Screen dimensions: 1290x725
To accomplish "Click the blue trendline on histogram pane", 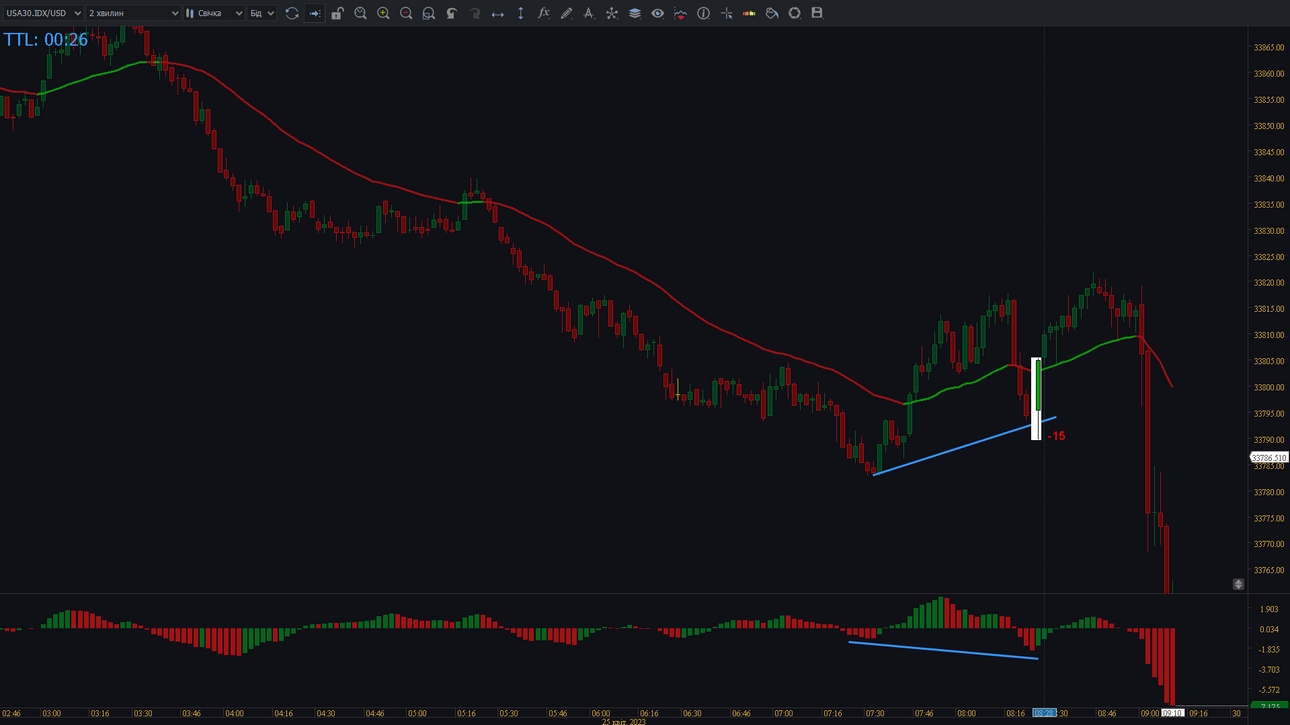I will pyautogui.click(x=943, y=650).
